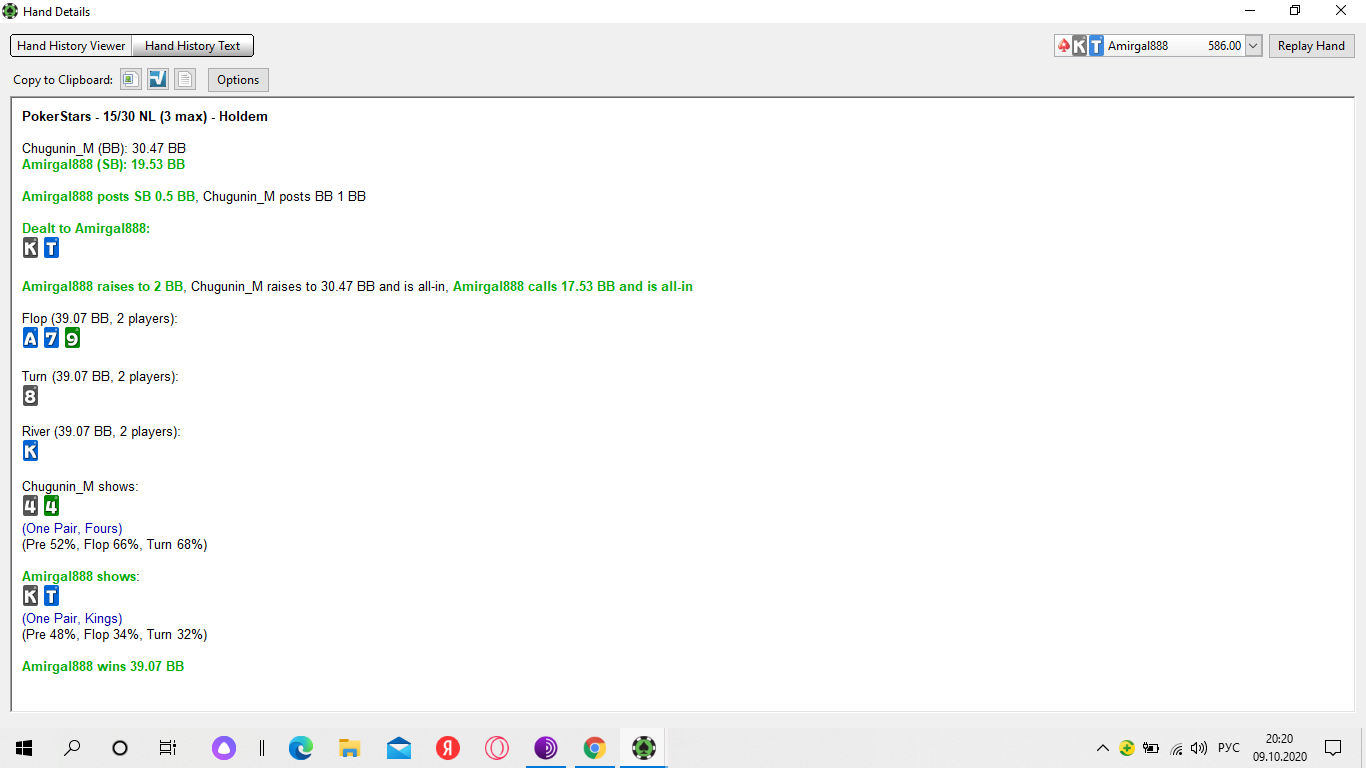Click '(Pre 48%, Flop 34%, Turn 32%)' text
1366x768 pixels.
pos(115,634)
